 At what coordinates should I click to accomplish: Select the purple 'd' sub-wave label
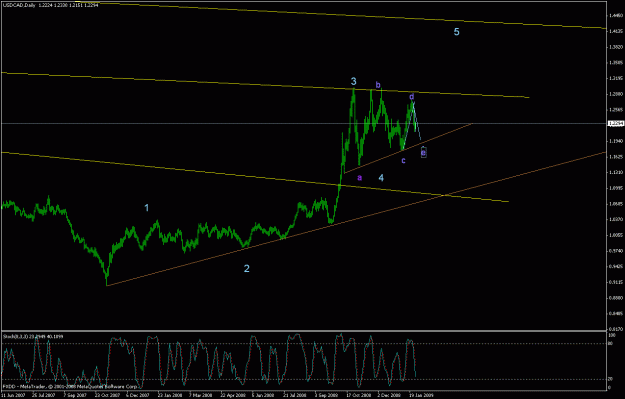[x=412, y=97]
